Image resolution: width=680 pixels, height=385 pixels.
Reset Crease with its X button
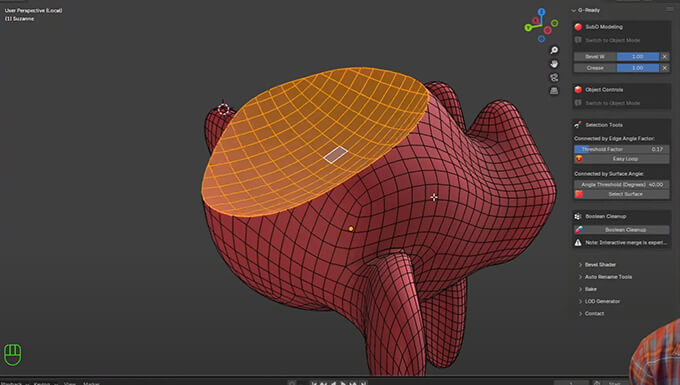(664, 68)
